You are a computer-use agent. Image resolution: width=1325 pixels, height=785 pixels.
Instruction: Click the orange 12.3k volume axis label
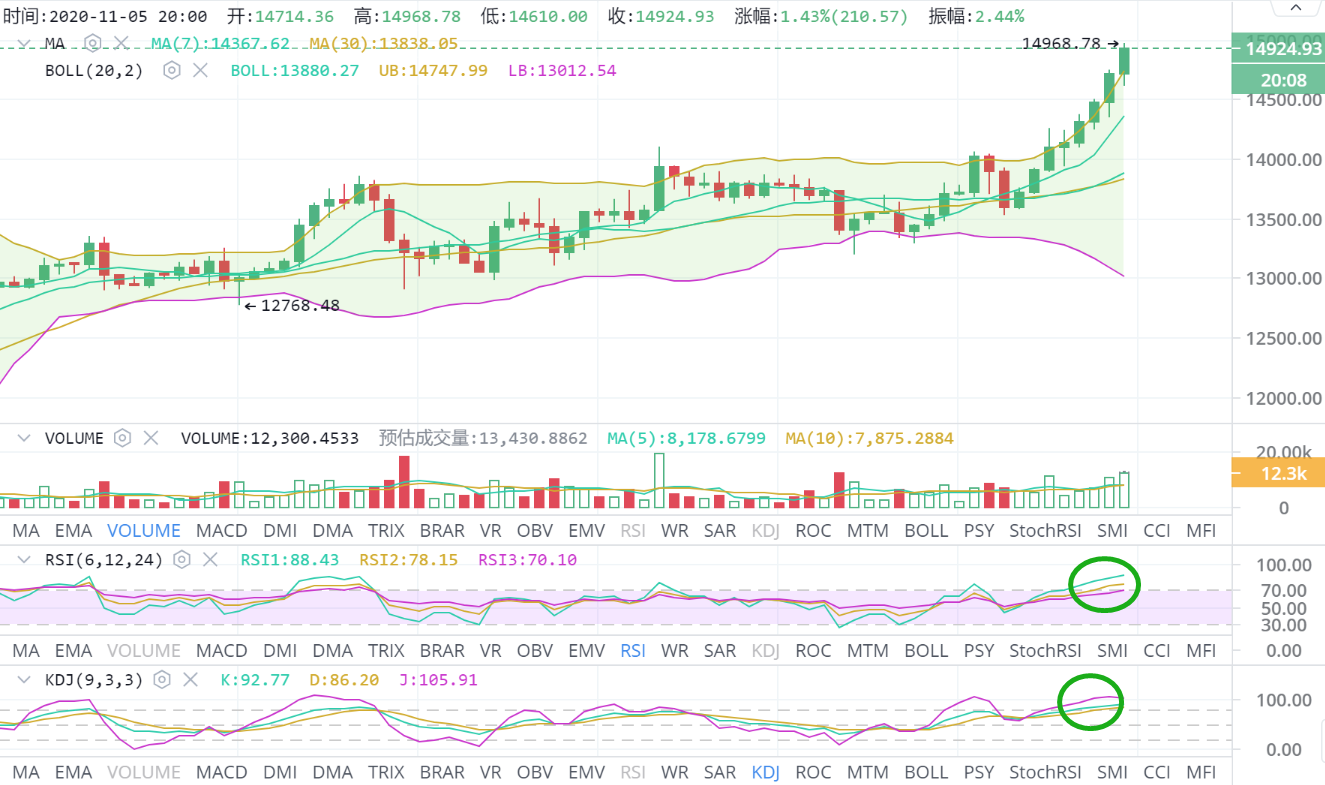[x=1278, y=474]
